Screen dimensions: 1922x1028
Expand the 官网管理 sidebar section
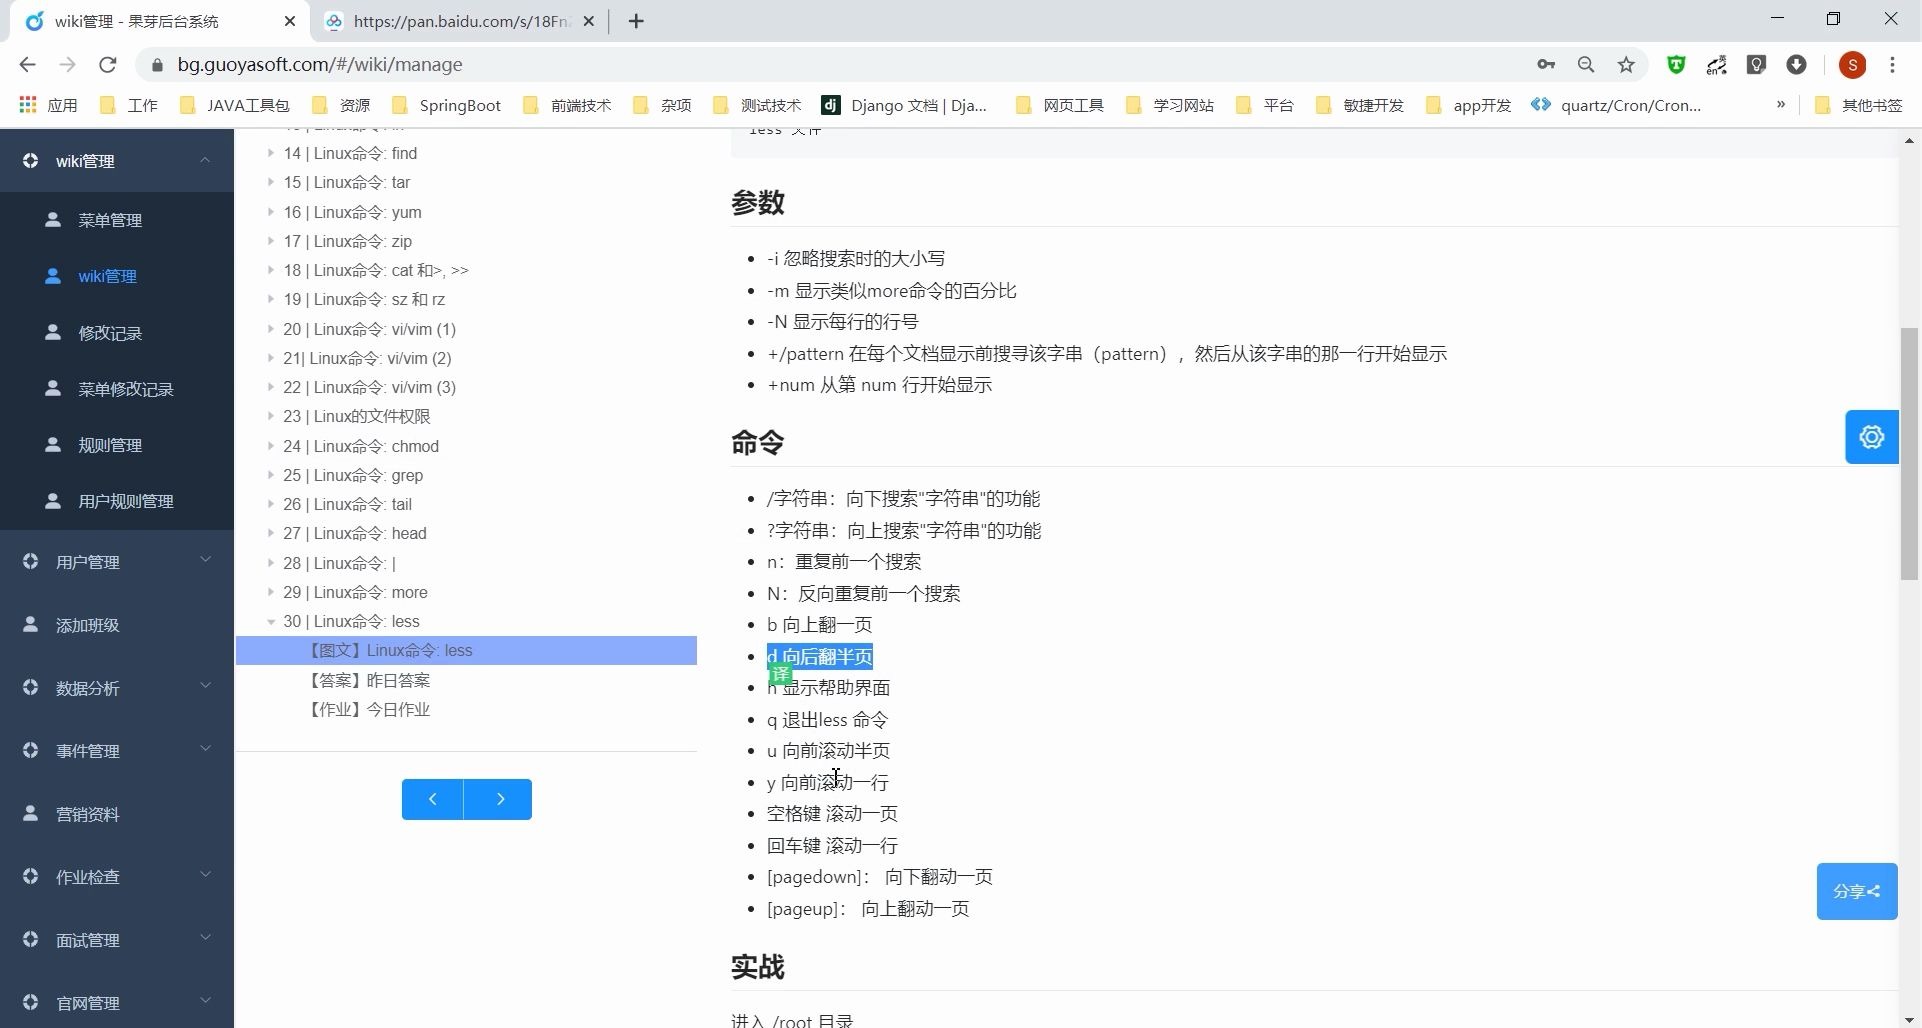[117, 1002]
